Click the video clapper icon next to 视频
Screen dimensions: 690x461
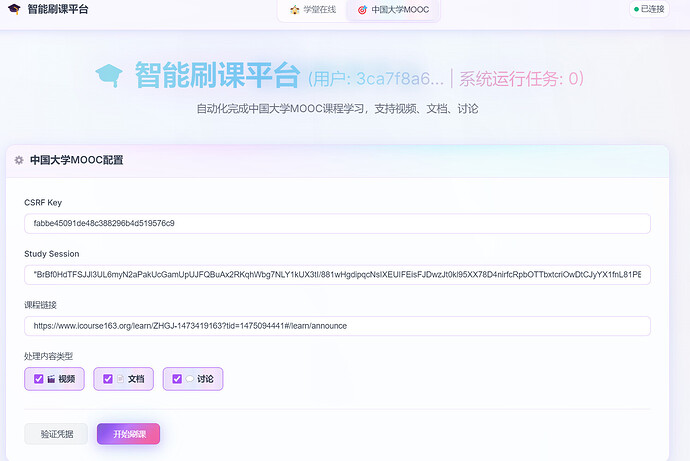pyautogui.click(x=51, y=379)
